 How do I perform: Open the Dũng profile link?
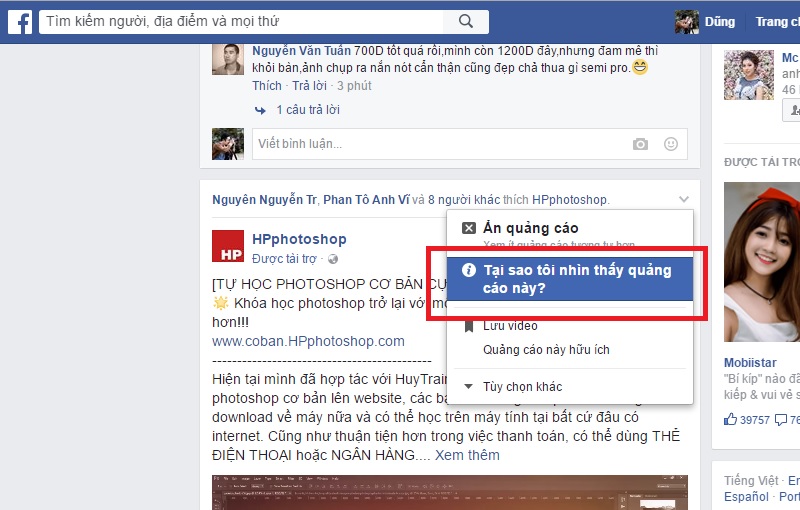tap(719, 22)
